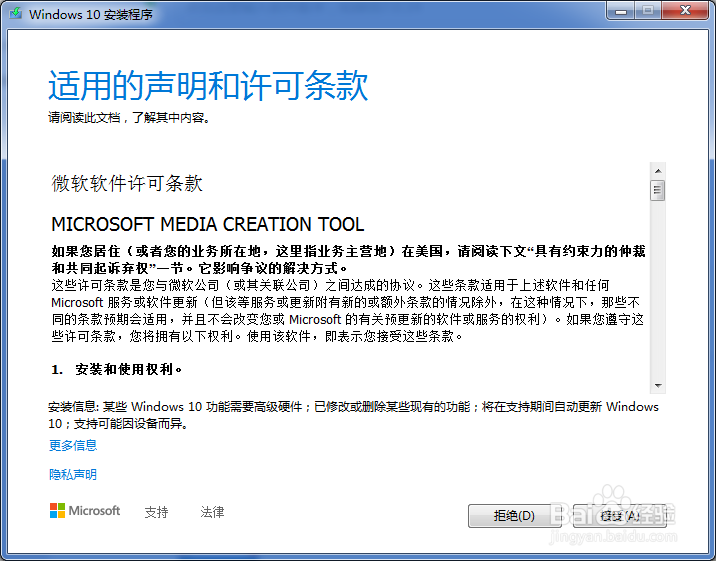Open the 更多信息 more info link

73,445
